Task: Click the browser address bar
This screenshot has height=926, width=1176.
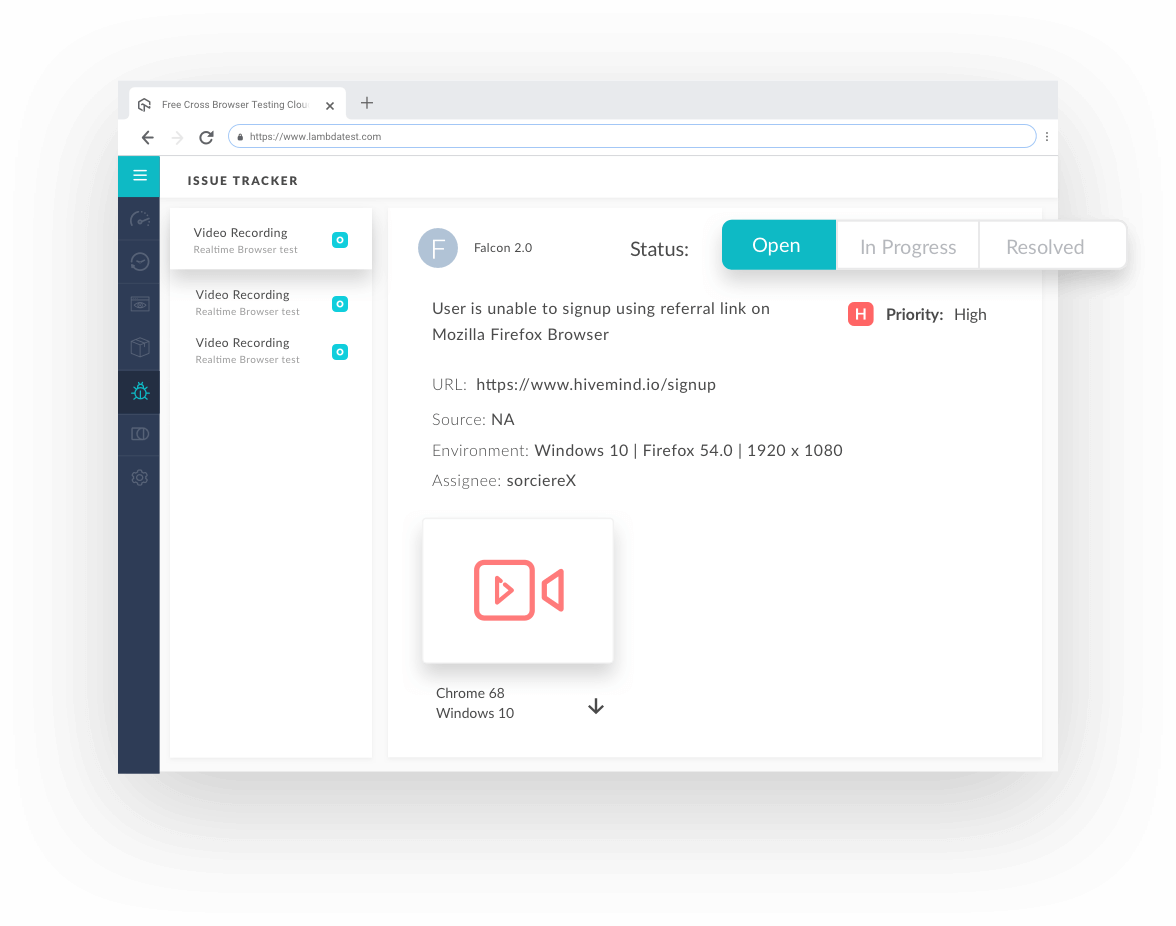Action: pos(632,137)
